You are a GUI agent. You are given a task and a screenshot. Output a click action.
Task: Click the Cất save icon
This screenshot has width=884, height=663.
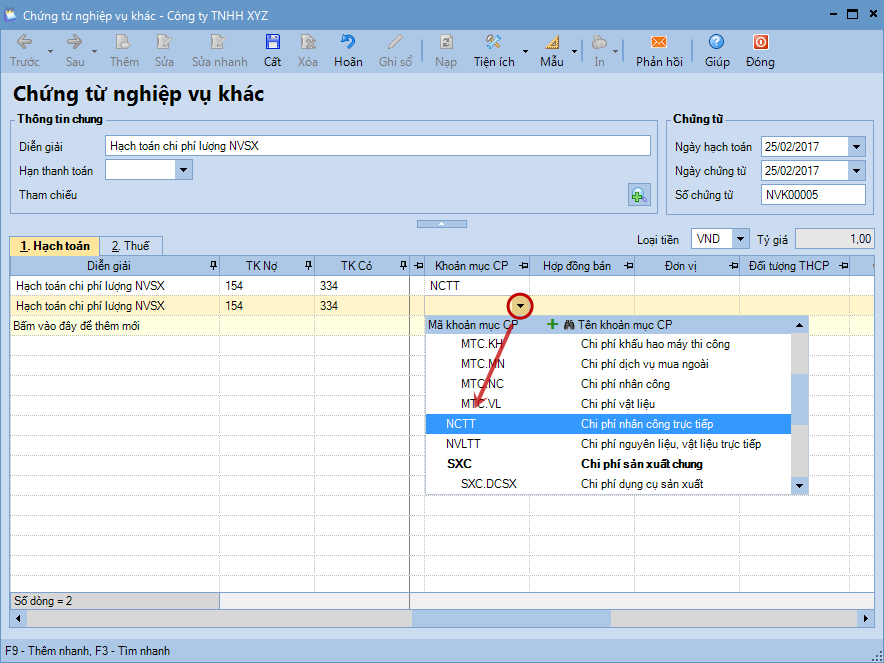pos(272,43)
